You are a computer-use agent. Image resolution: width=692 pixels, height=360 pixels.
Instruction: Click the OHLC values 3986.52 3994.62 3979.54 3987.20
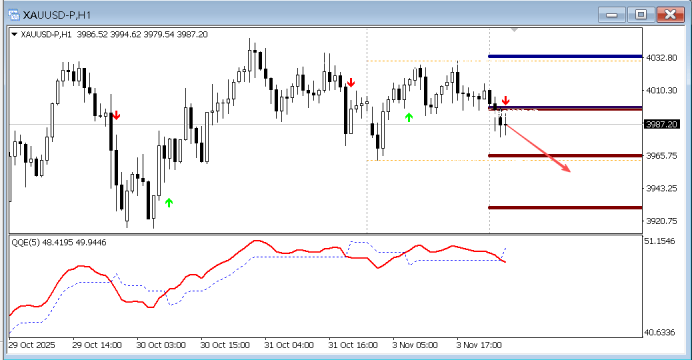142,34
